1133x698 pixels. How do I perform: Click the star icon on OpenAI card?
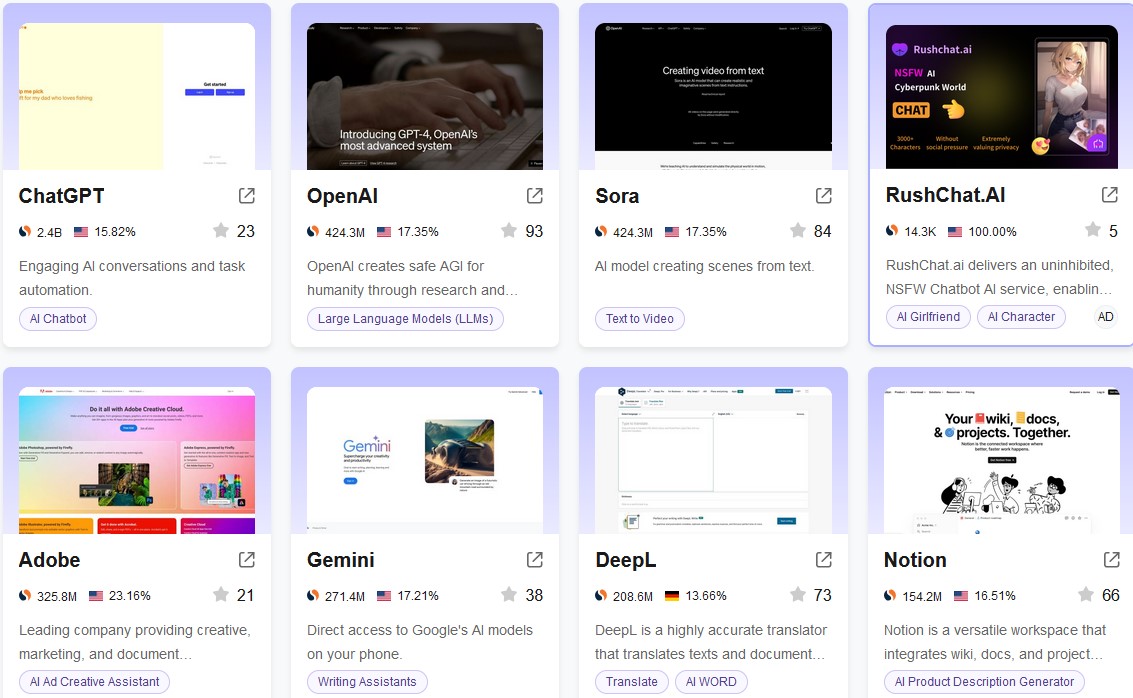[x=509, y=230]
